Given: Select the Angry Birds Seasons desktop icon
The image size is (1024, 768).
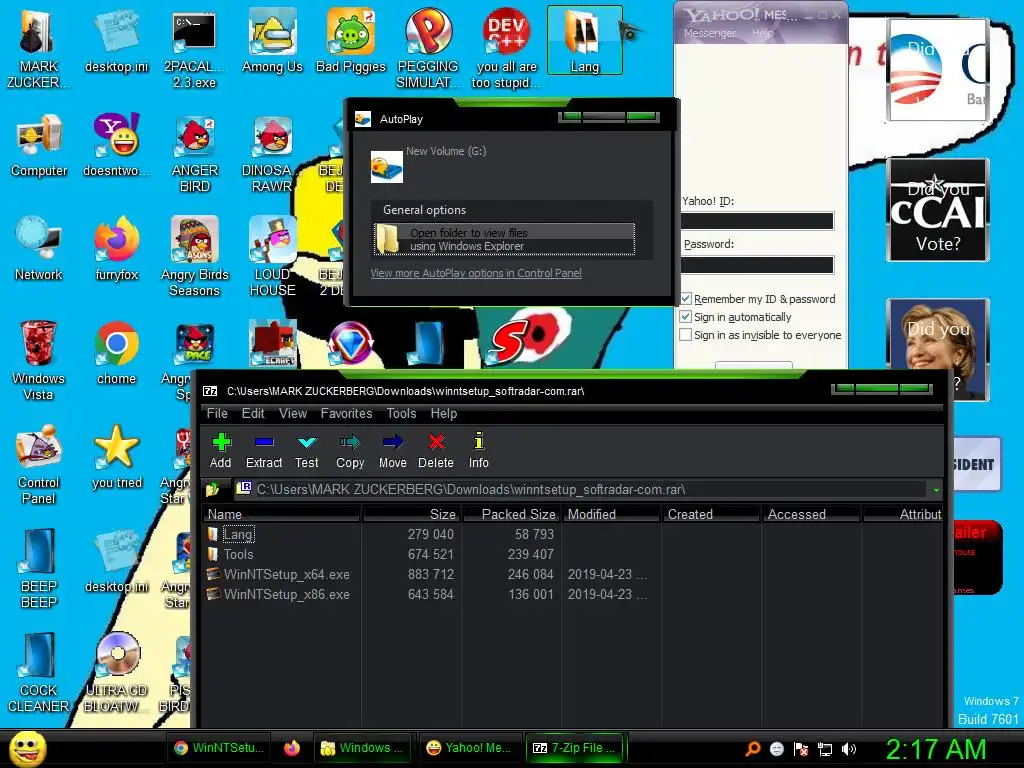Looking at the screenshot, I should click(x=195, y=258).
